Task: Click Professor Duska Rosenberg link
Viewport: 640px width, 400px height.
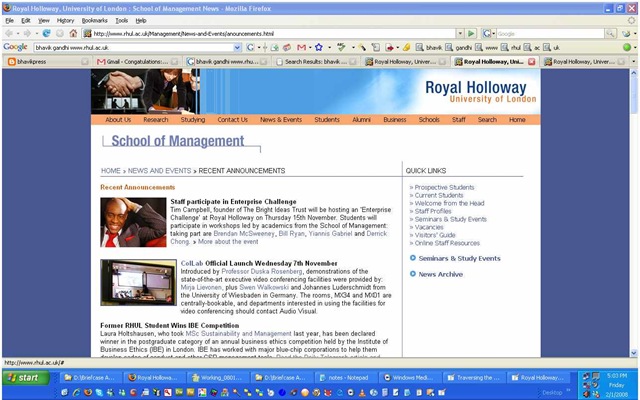Action: point(262,271)
